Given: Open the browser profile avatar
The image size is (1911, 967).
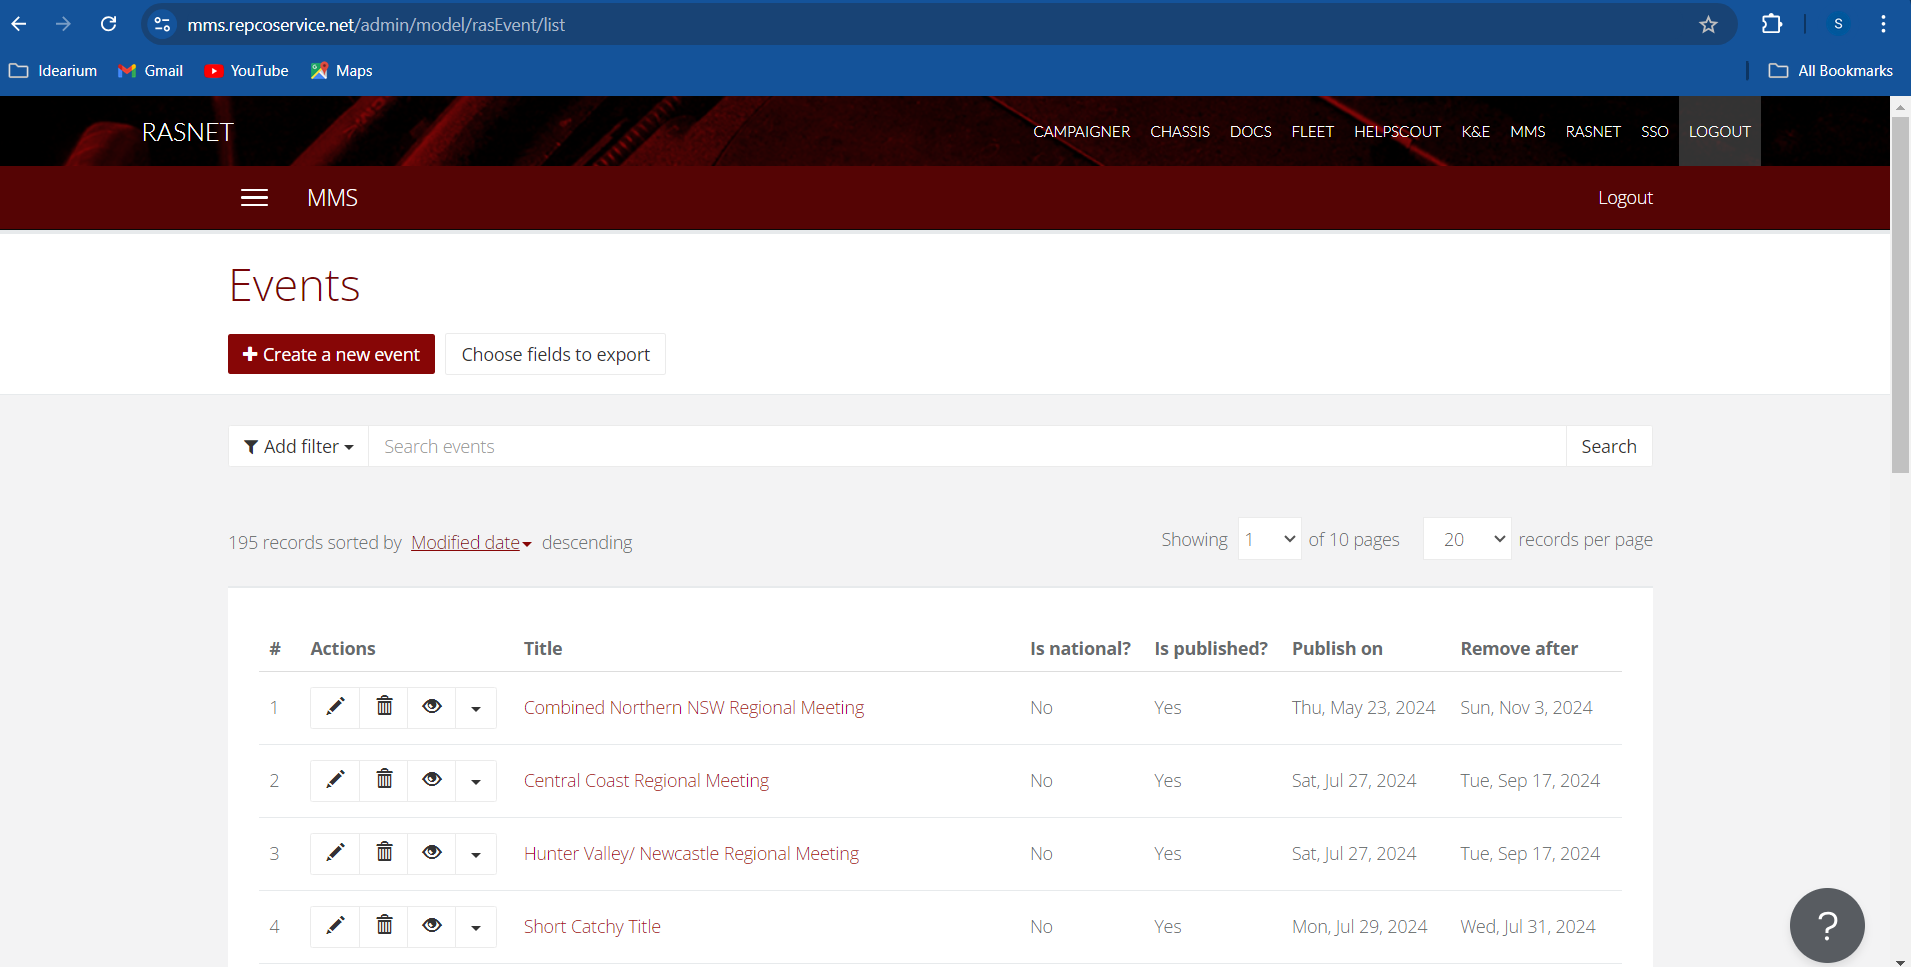Looking at the screenshot, I should 1838,24.
